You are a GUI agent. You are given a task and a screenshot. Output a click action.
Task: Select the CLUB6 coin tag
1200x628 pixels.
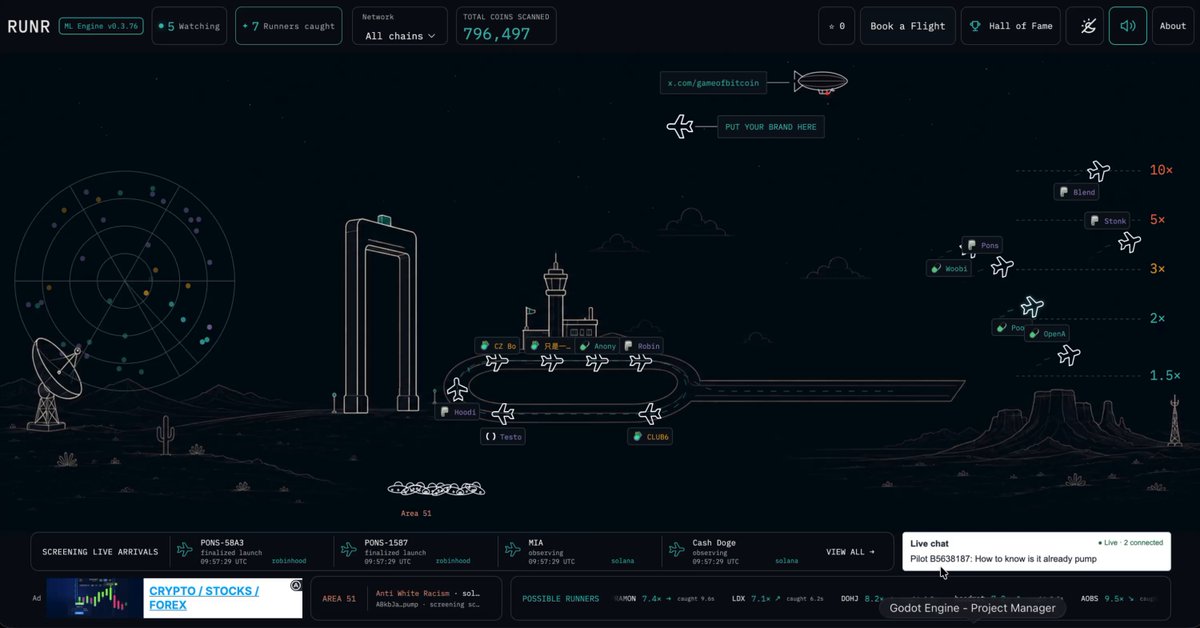pyautogui.click(x=650, y=437)
